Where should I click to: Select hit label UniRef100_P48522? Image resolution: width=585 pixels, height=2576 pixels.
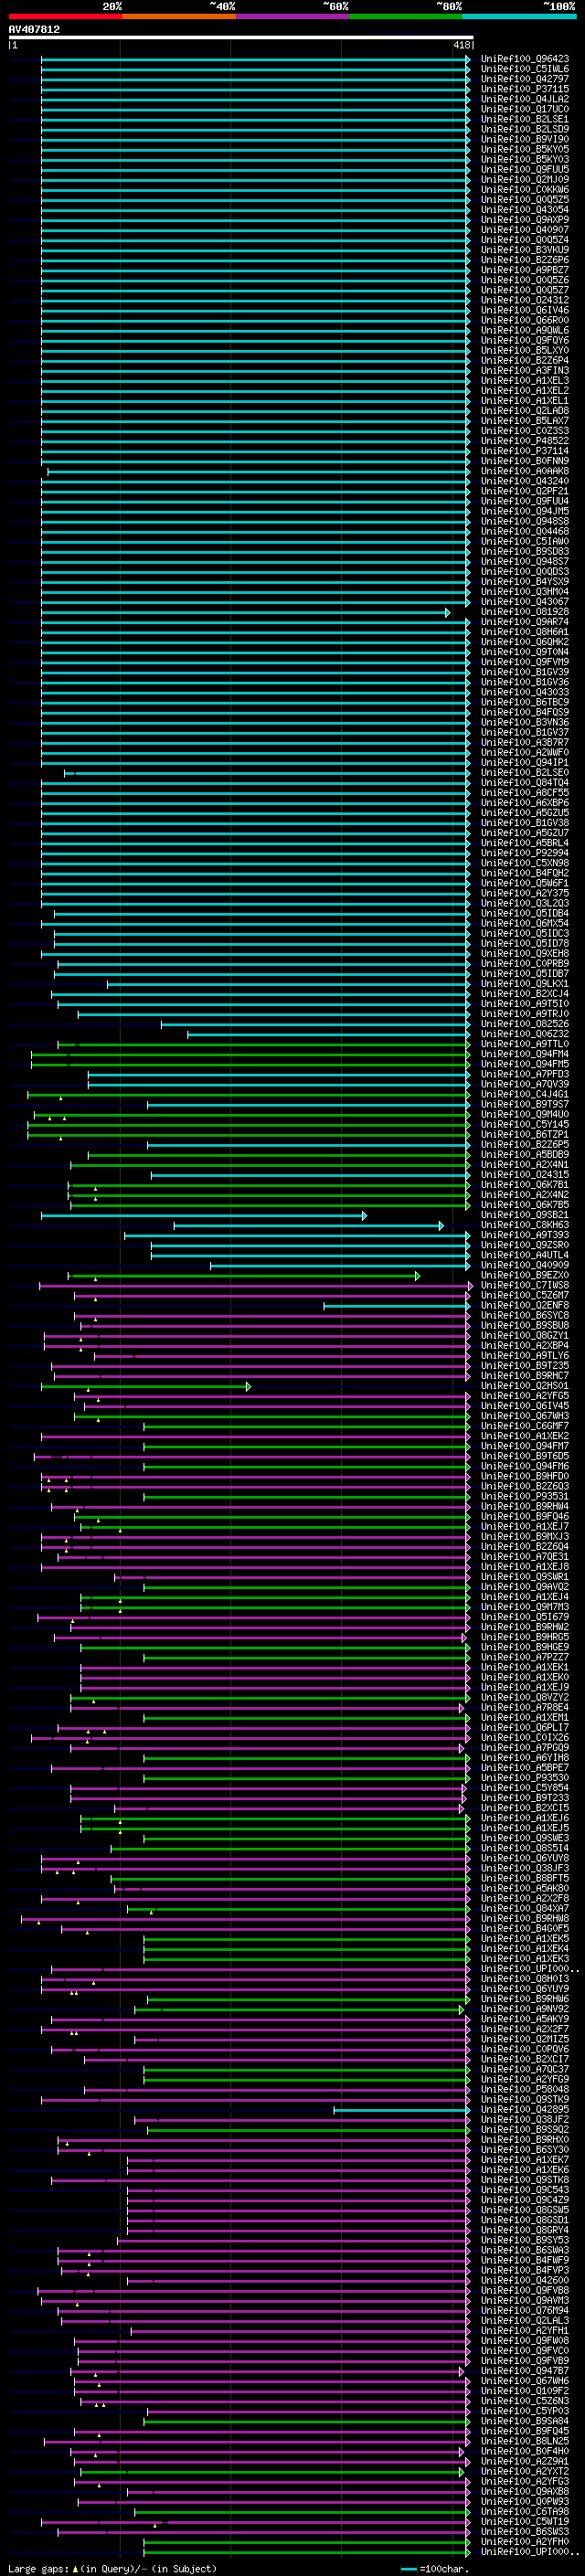coord(525,441)
